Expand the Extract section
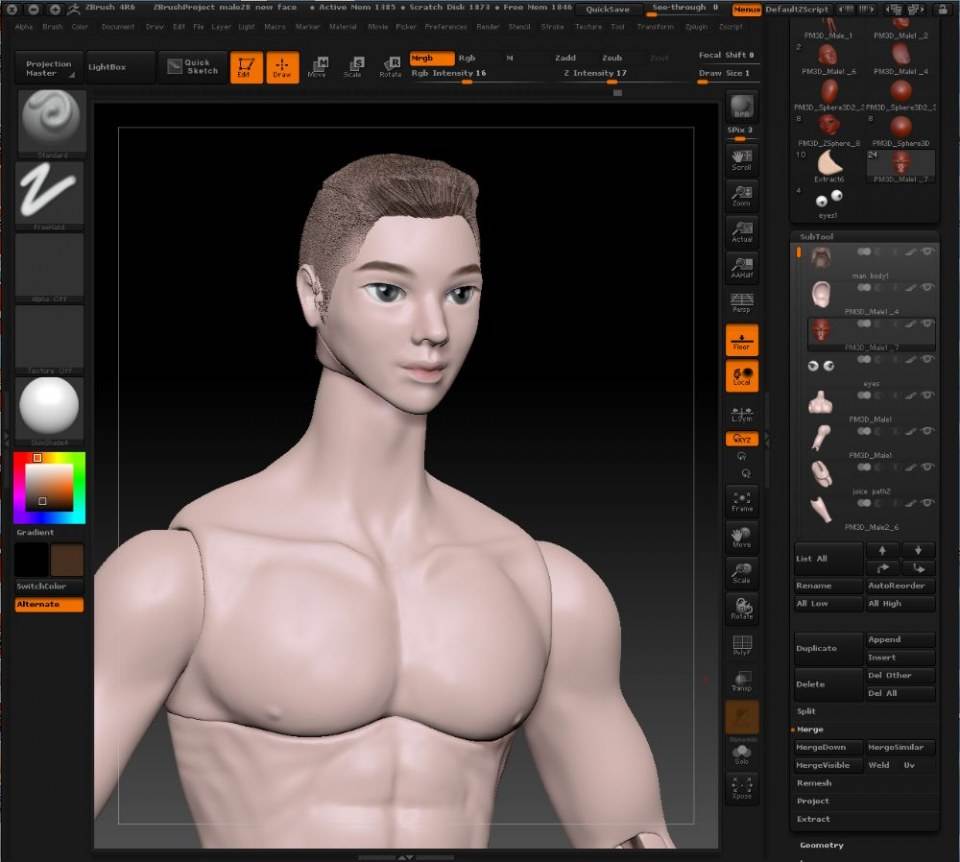This screenshot has width=960, height=862. click(x=813, y=819)
